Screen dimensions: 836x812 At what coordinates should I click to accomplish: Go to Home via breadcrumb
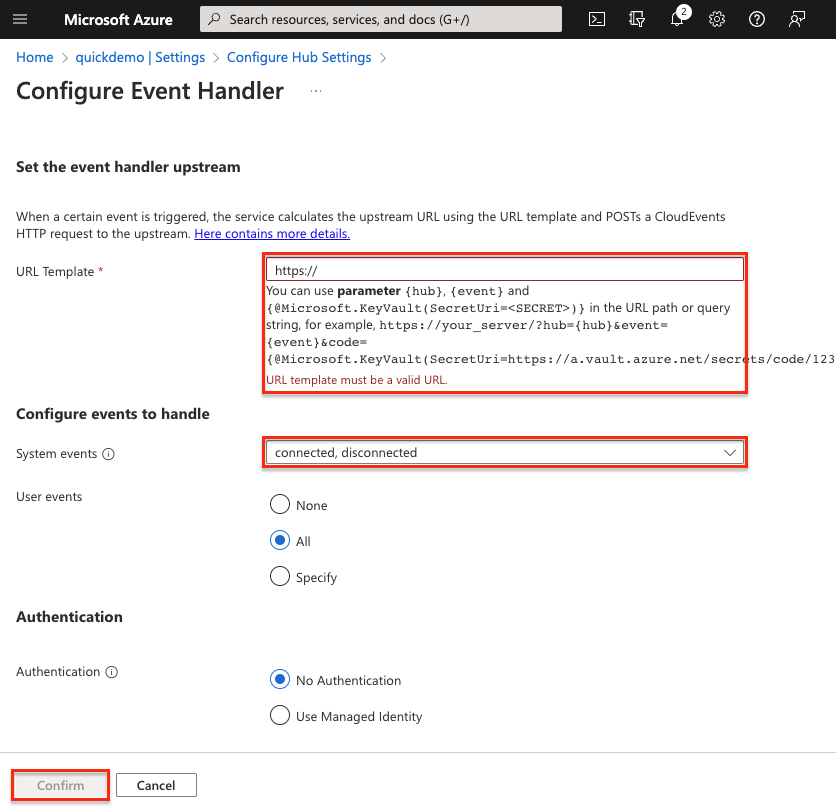click(34, 57)
